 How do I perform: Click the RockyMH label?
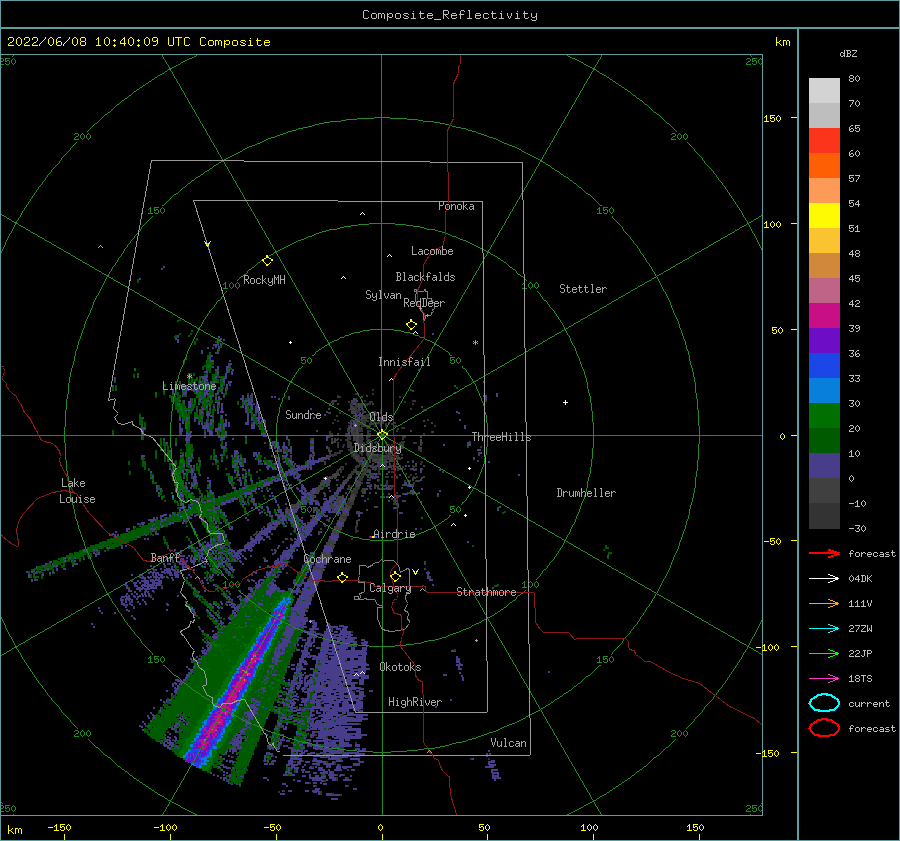(x=264, y=280)
